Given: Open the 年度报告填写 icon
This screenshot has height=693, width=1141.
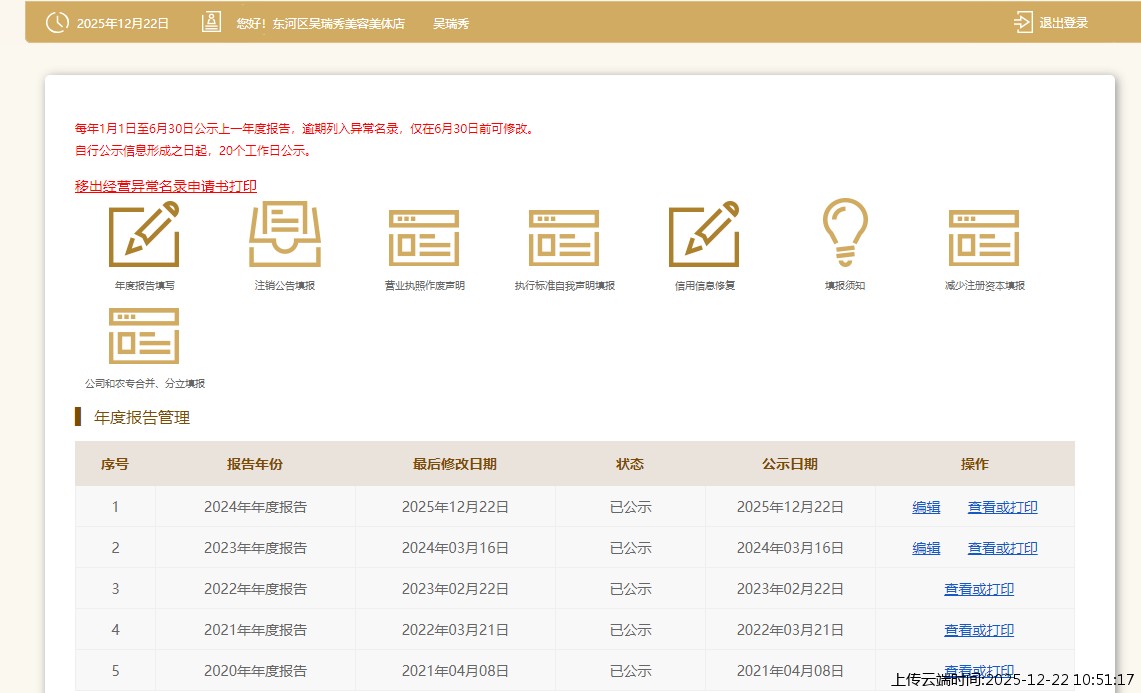Looking at the screenshot, I should click(144, 234).
